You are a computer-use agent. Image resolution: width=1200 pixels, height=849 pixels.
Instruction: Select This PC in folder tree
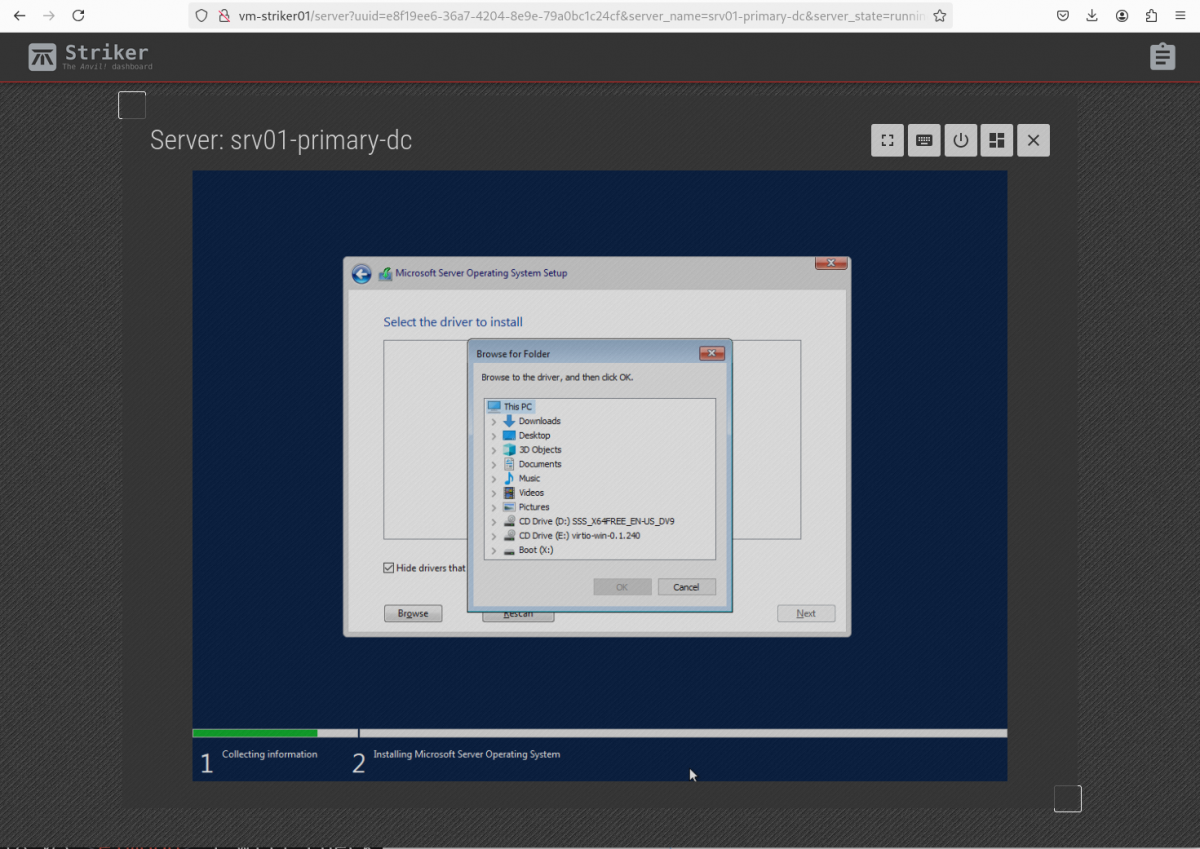pos(517,407)
